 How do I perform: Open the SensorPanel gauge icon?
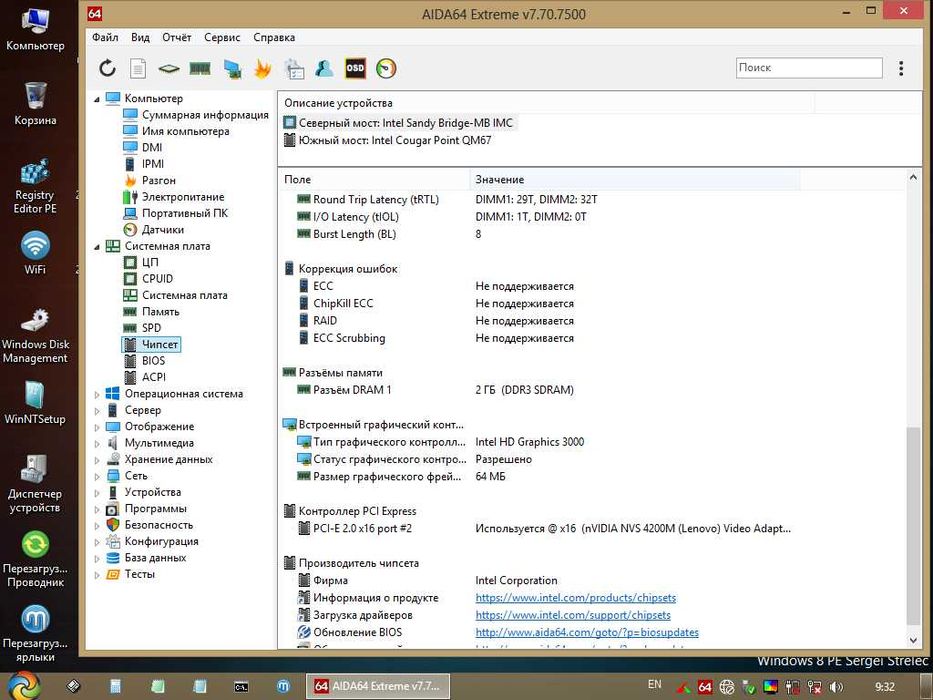click(386, 68)
